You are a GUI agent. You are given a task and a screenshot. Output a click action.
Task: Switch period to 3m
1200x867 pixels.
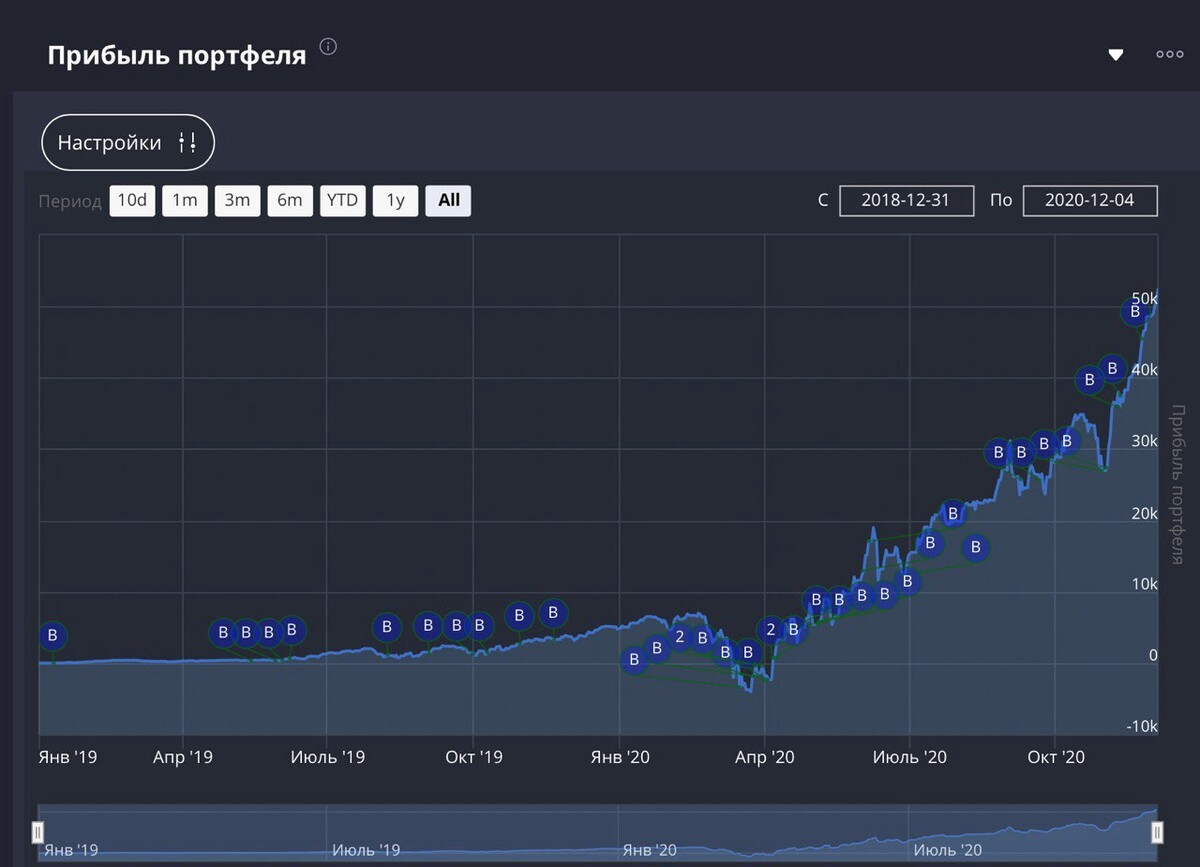point(237,201)
